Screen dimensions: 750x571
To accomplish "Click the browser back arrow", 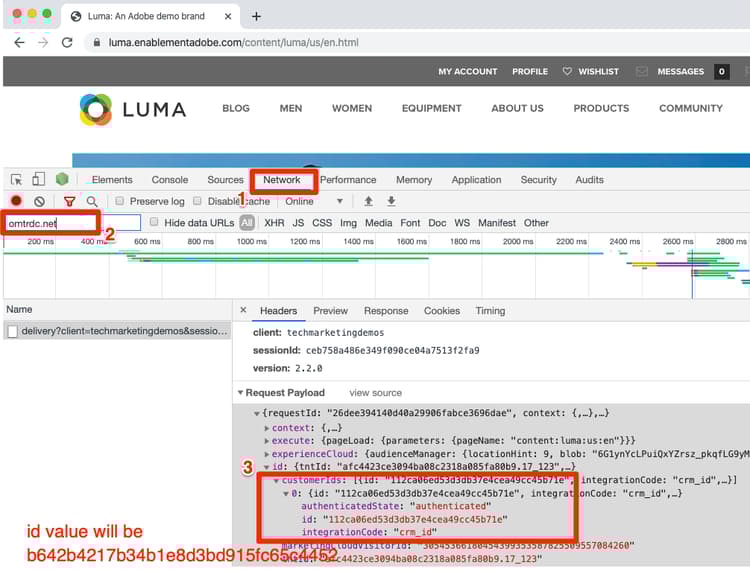I will point(19,43).
